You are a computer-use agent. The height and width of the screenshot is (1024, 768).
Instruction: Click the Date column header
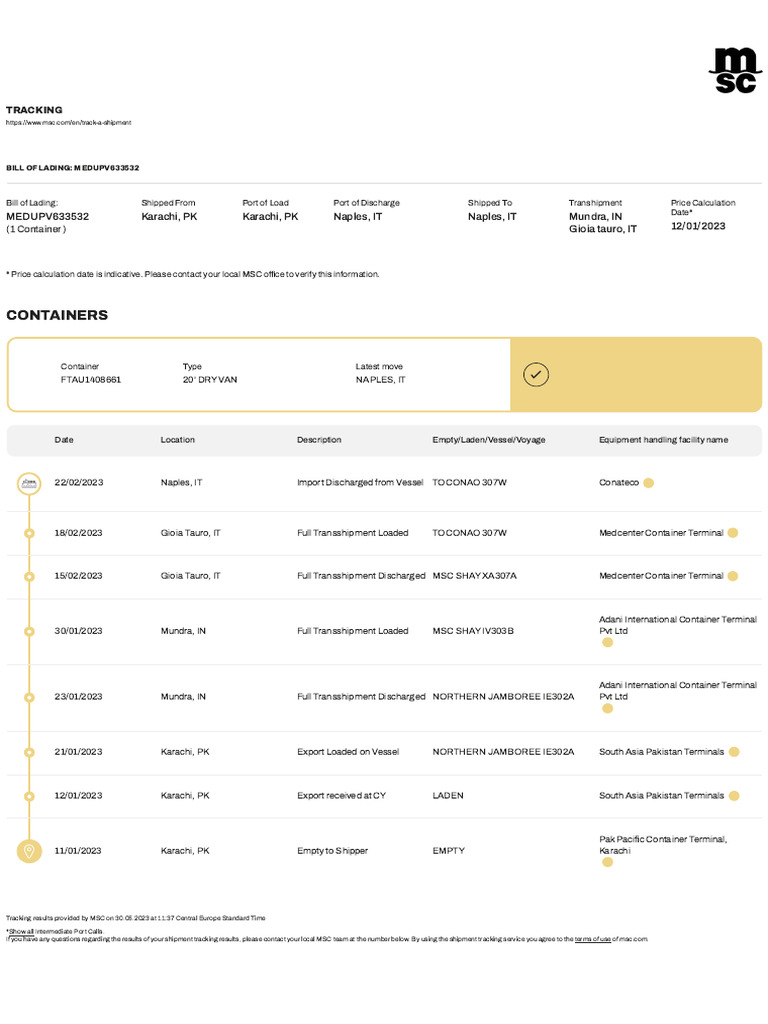point(64,440)
